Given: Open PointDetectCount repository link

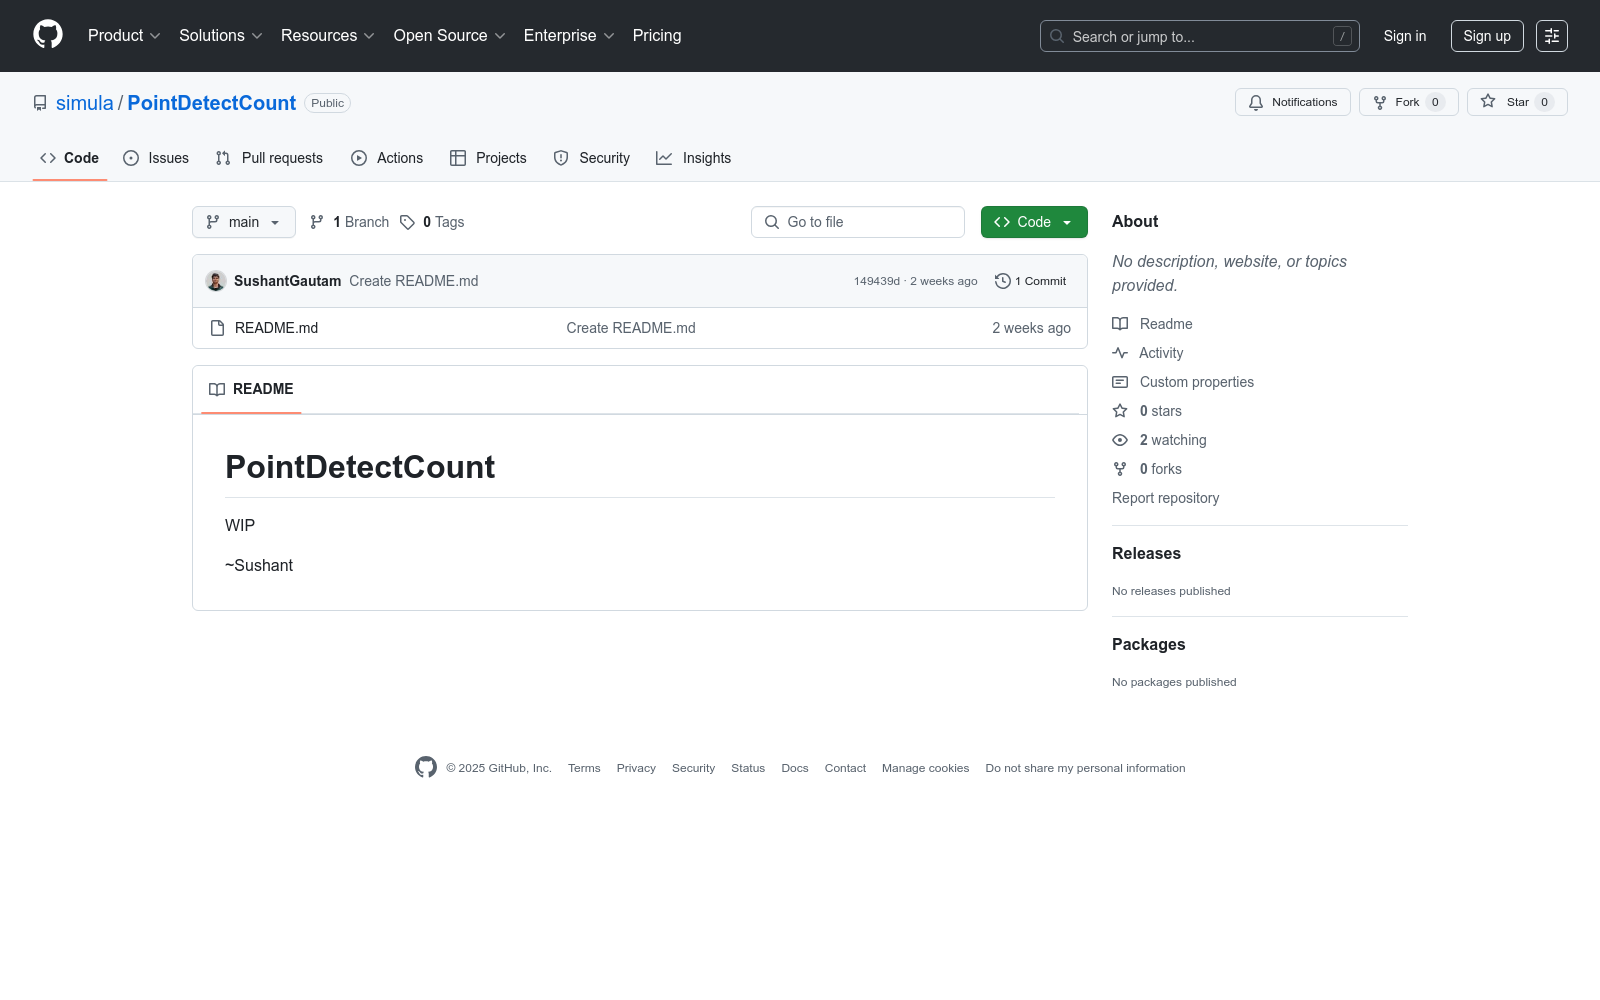Looking at the screenshot, I should [x=212, y=103].
